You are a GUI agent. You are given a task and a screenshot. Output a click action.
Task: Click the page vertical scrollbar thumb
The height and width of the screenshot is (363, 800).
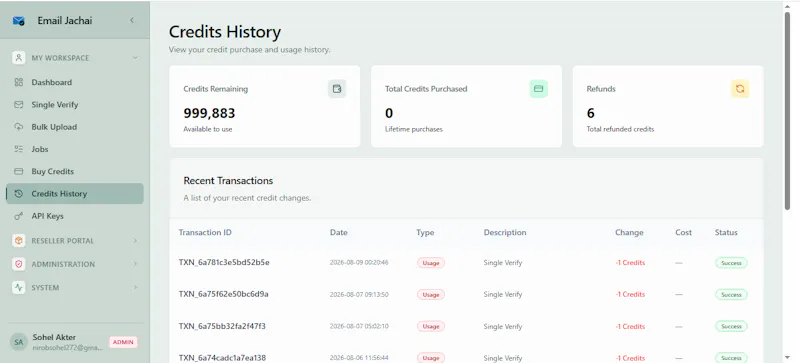787,111
